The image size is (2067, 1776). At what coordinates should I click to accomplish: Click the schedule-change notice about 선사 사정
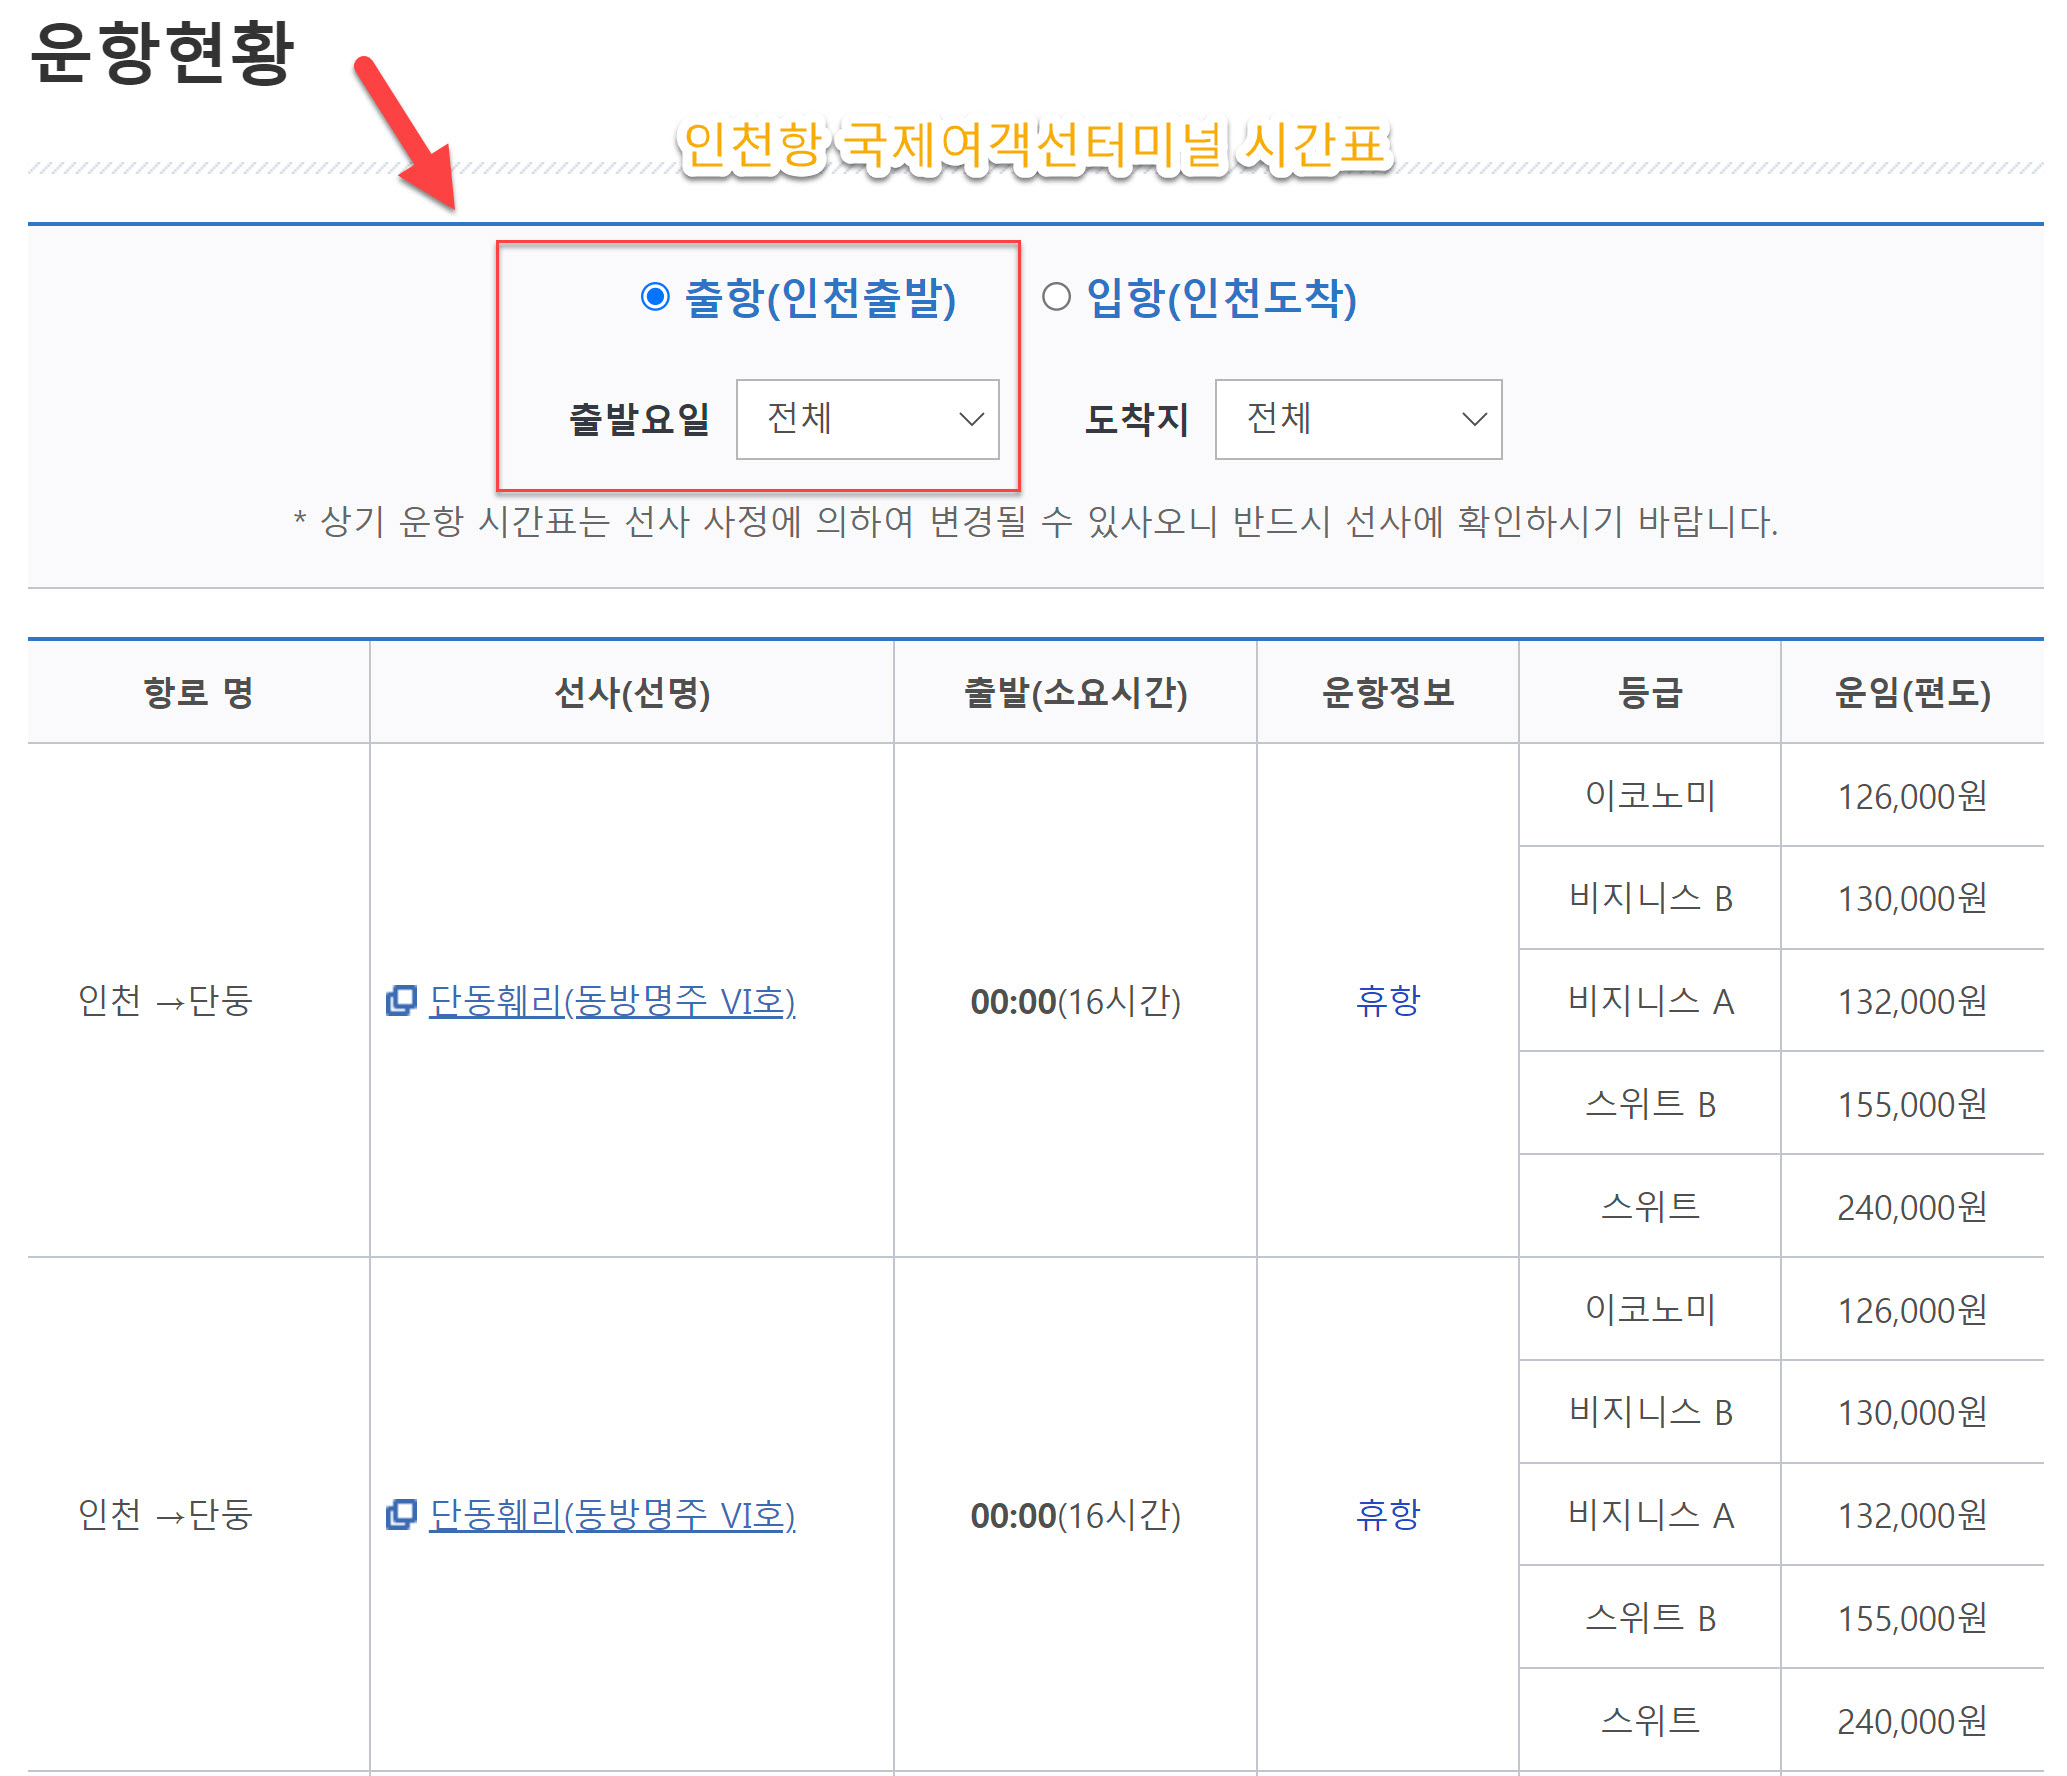click(1036, 521)
